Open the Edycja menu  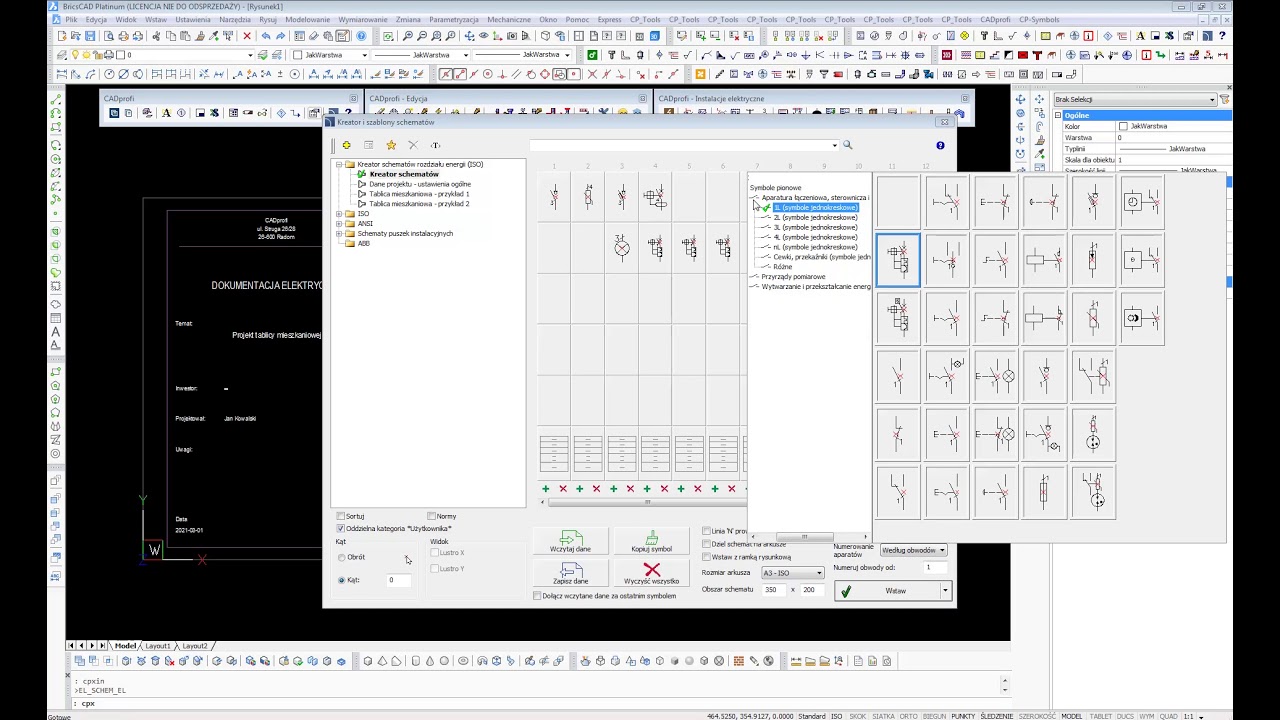[96, 19]
